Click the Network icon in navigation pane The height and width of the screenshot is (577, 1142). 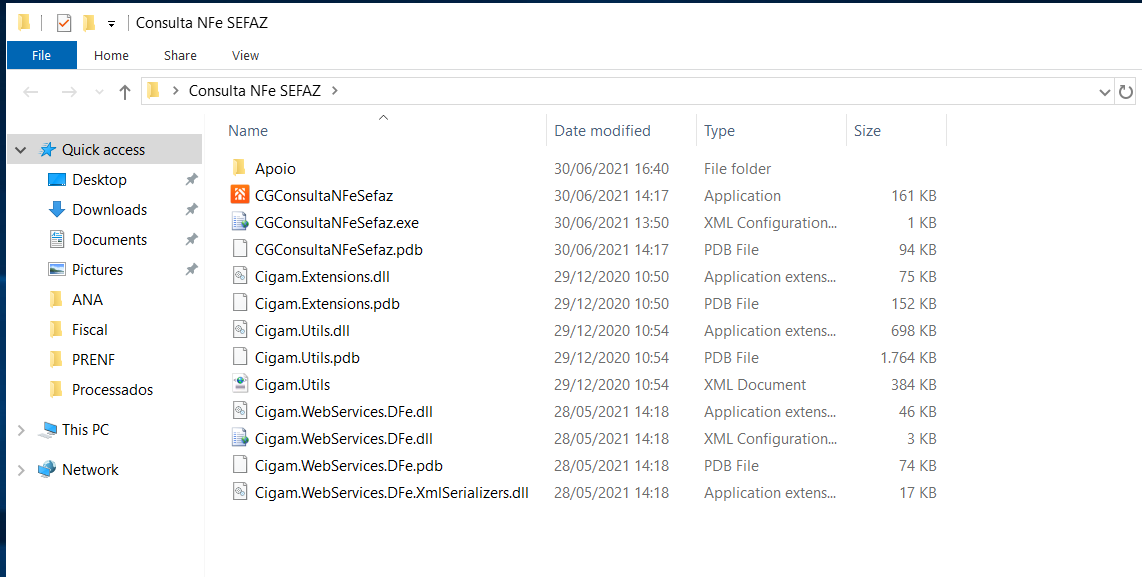pyautogui.click(x=47, y=470)
